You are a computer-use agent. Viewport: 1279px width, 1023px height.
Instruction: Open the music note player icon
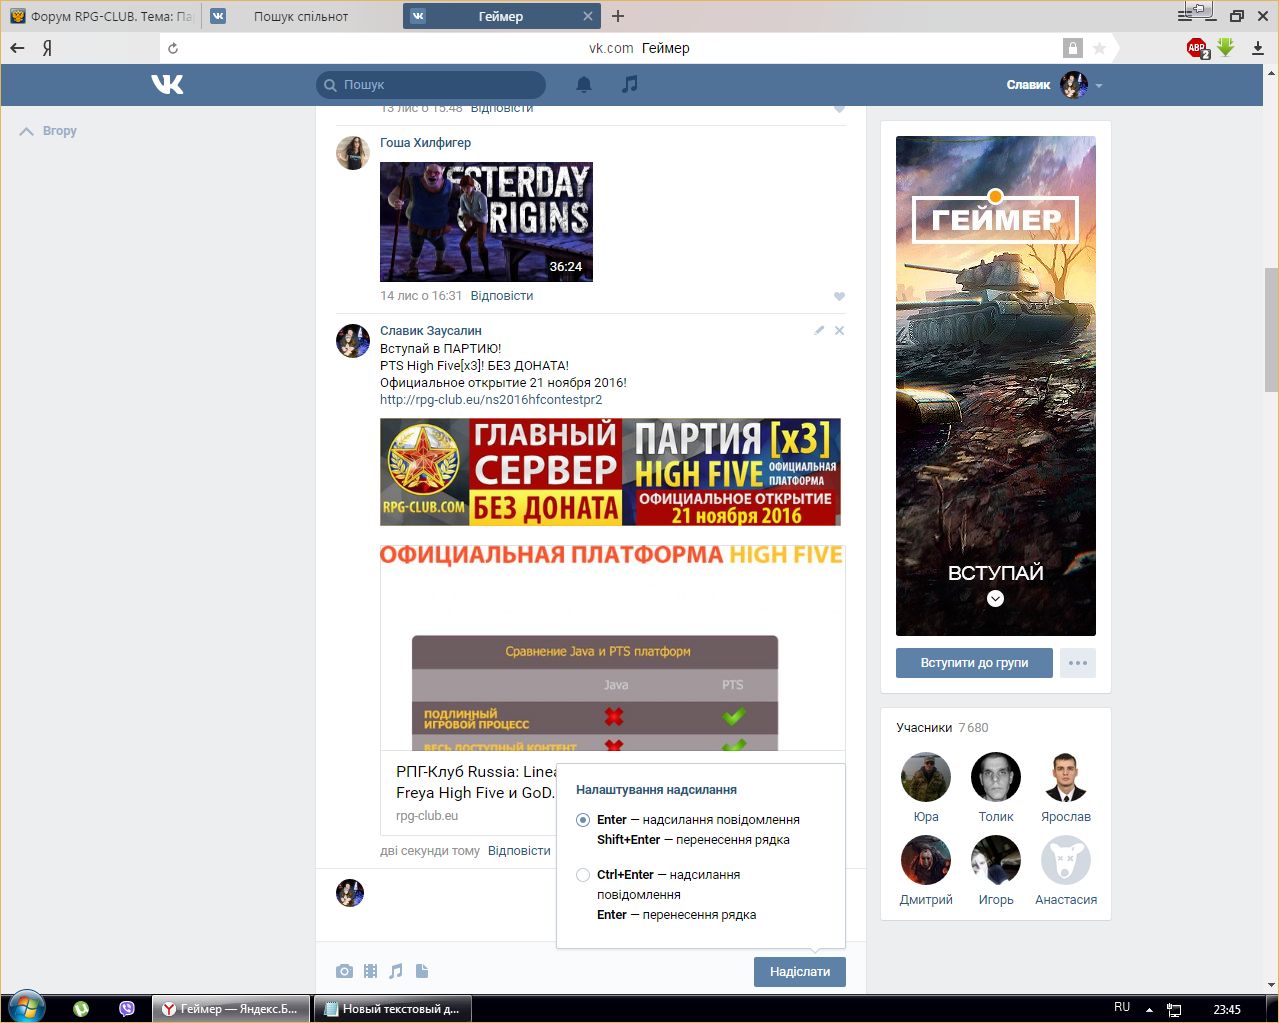[629, 84]
